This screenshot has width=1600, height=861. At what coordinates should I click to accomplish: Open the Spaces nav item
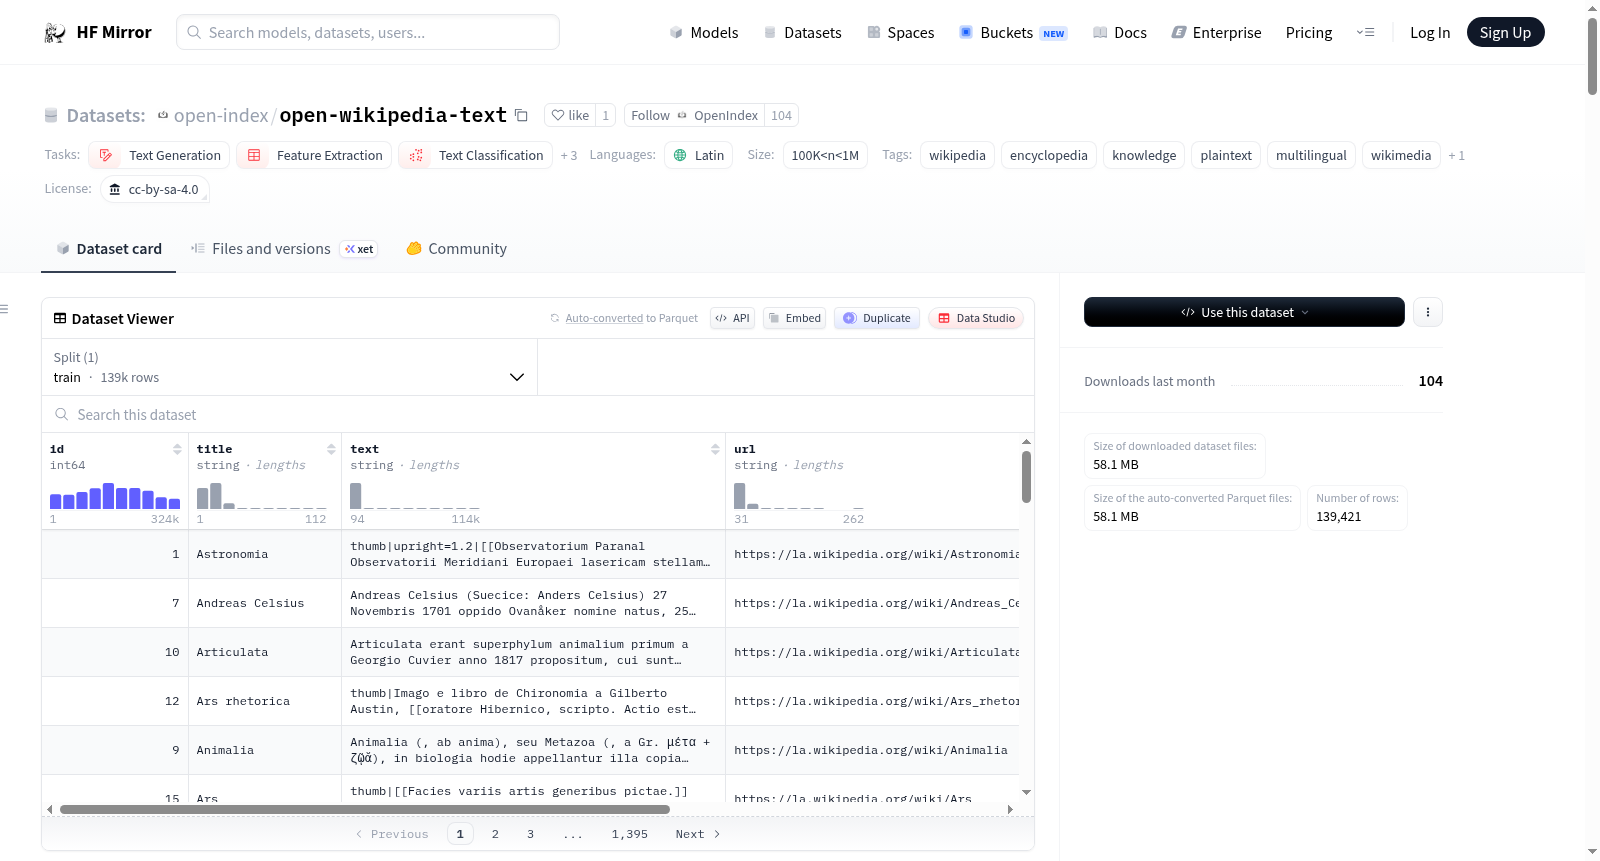pos(900,33)
